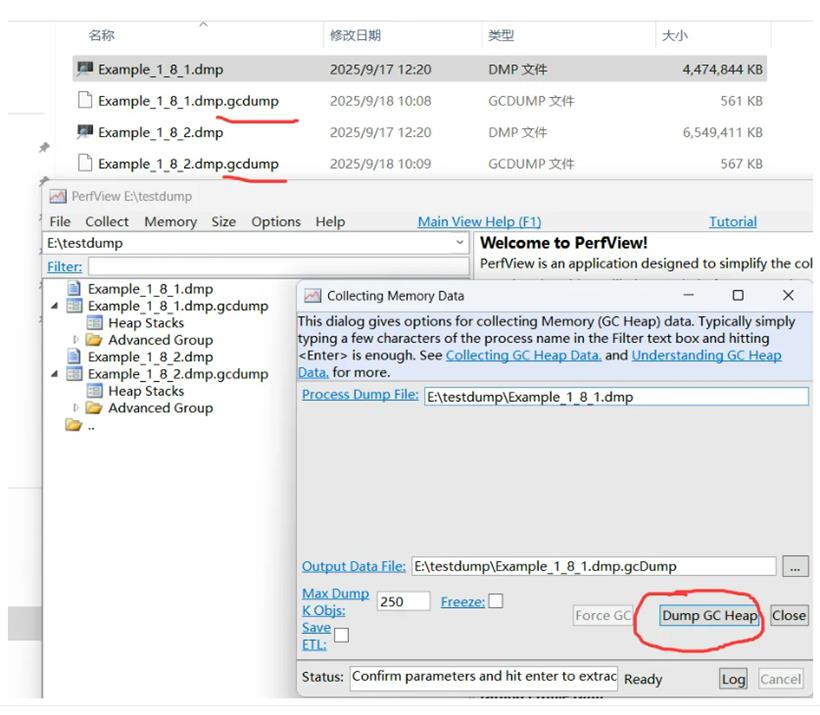Click the Max Dump K Objs field showing 250
Image resolution: width=820 pixels, height=715 pixels.
403,601
